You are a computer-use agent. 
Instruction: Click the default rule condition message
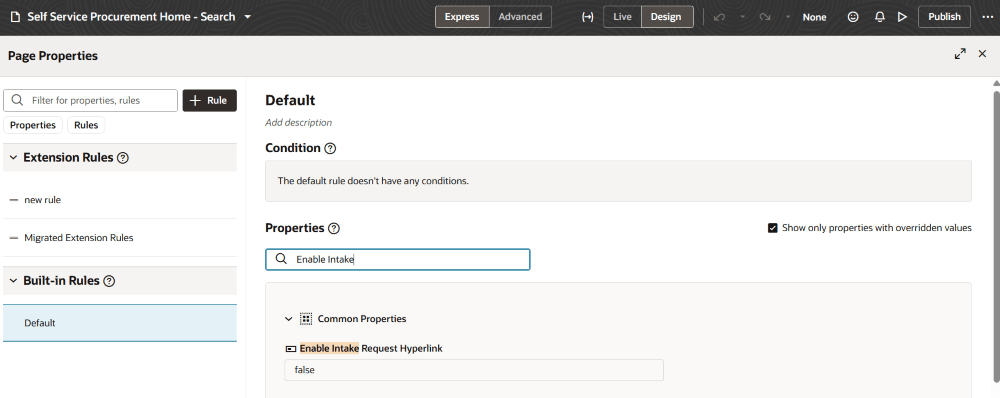click(373, 181)
